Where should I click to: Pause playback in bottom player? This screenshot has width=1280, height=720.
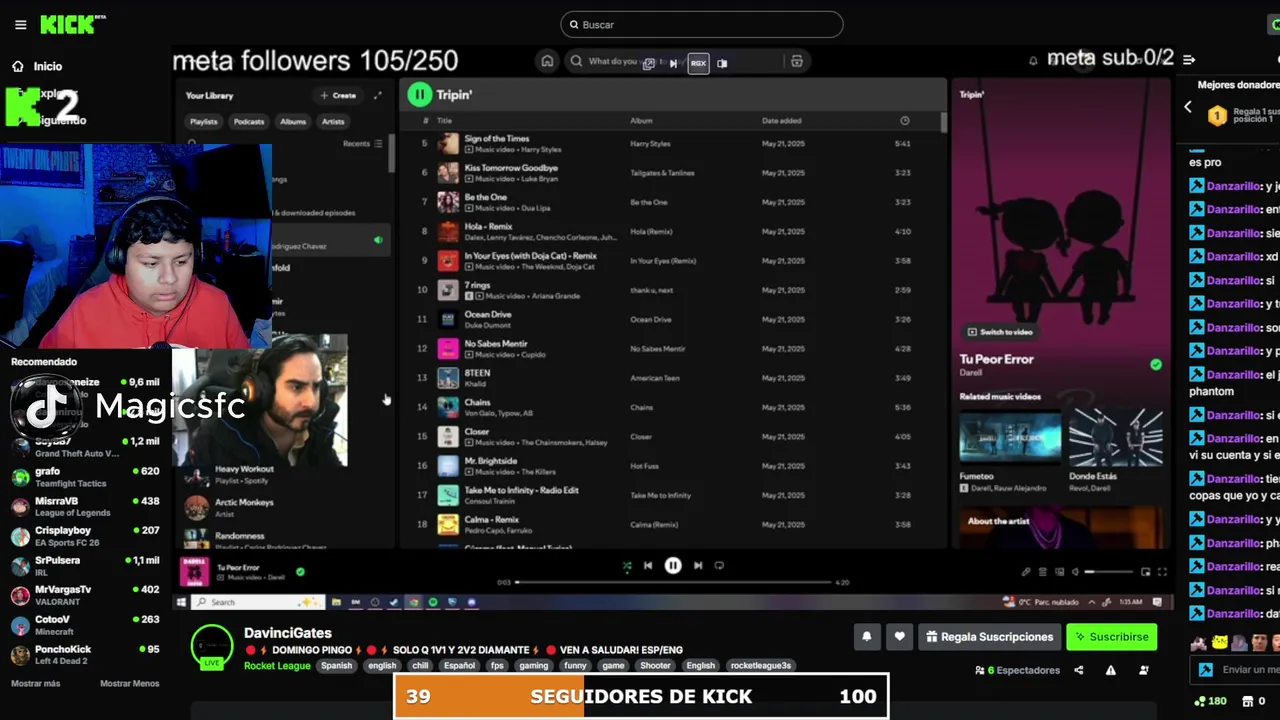pos(673,566)
